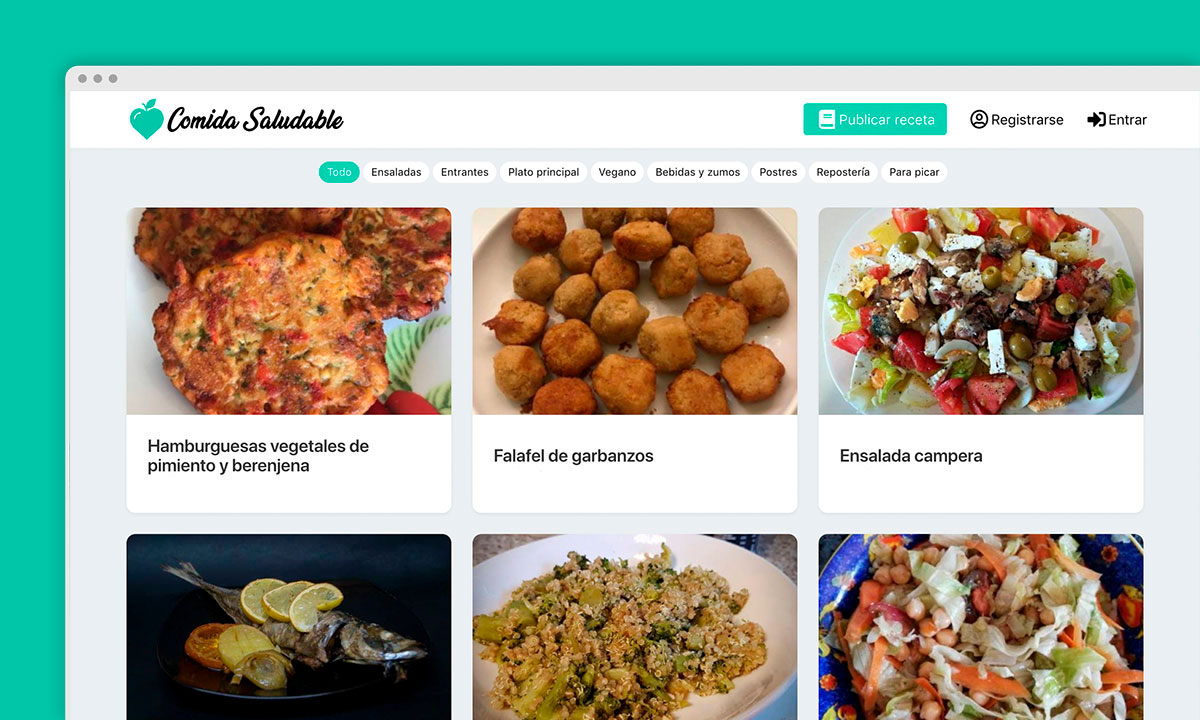The image size is (1200, 720).
Task: Show Vegano recipes
Action: (617, 172)
